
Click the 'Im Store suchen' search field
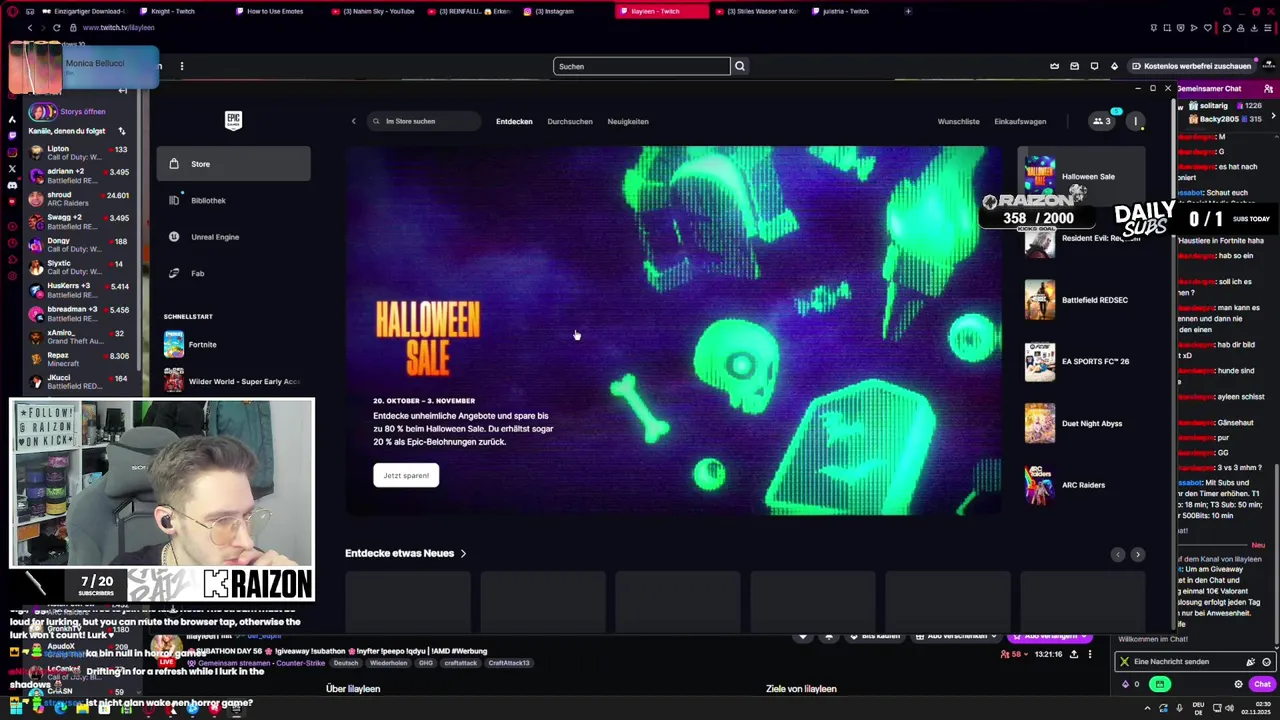(425, 121)
